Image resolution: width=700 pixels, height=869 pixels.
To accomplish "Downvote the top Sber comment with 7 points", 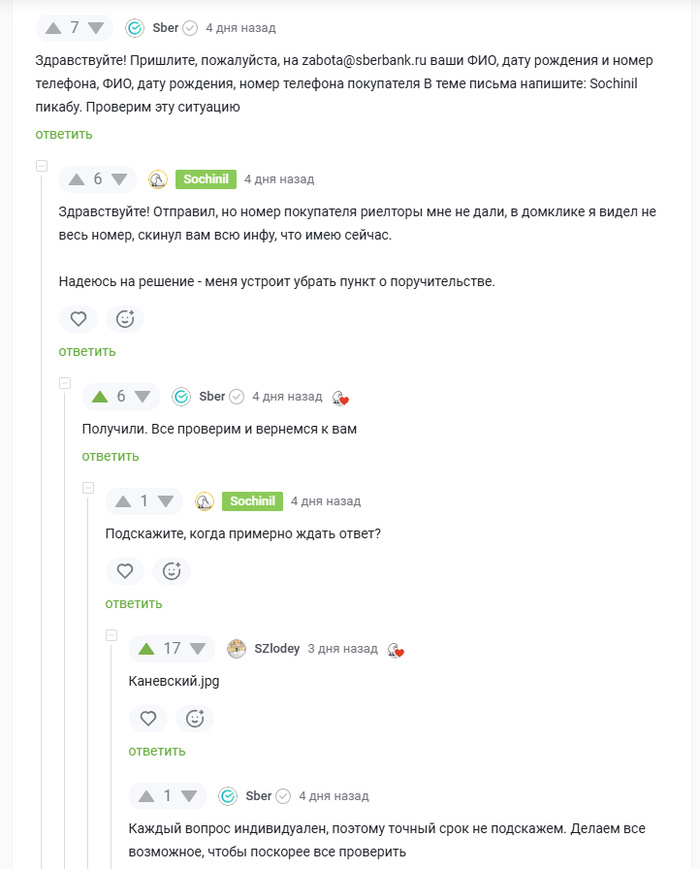I will point(96,28).
